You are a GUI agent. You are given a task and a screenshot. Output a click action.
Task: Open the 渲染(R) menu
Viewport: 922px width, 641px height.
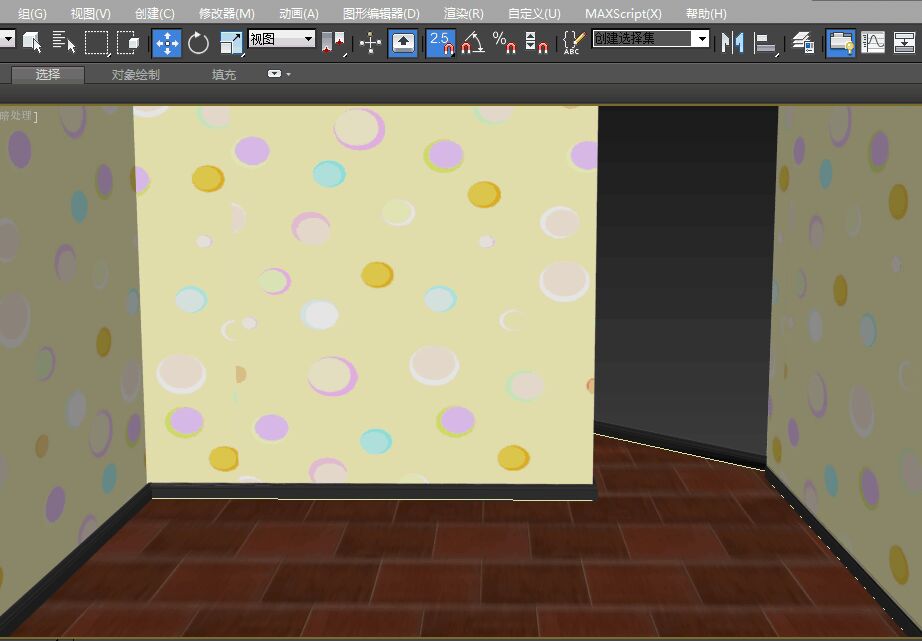463,13
